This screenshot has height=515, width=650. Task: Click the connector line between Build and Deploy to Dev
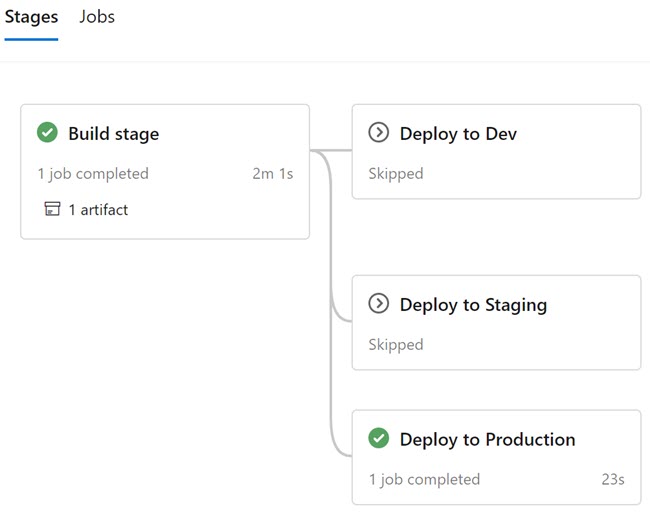point(331,150)
